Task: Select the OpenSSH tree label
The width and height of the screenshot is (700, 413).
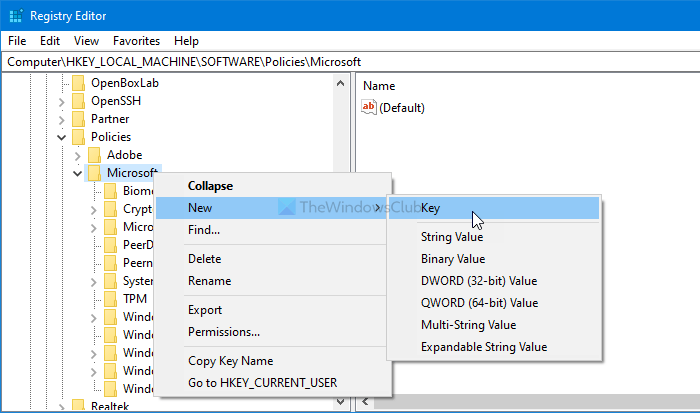Action: (x=116, y=101)
